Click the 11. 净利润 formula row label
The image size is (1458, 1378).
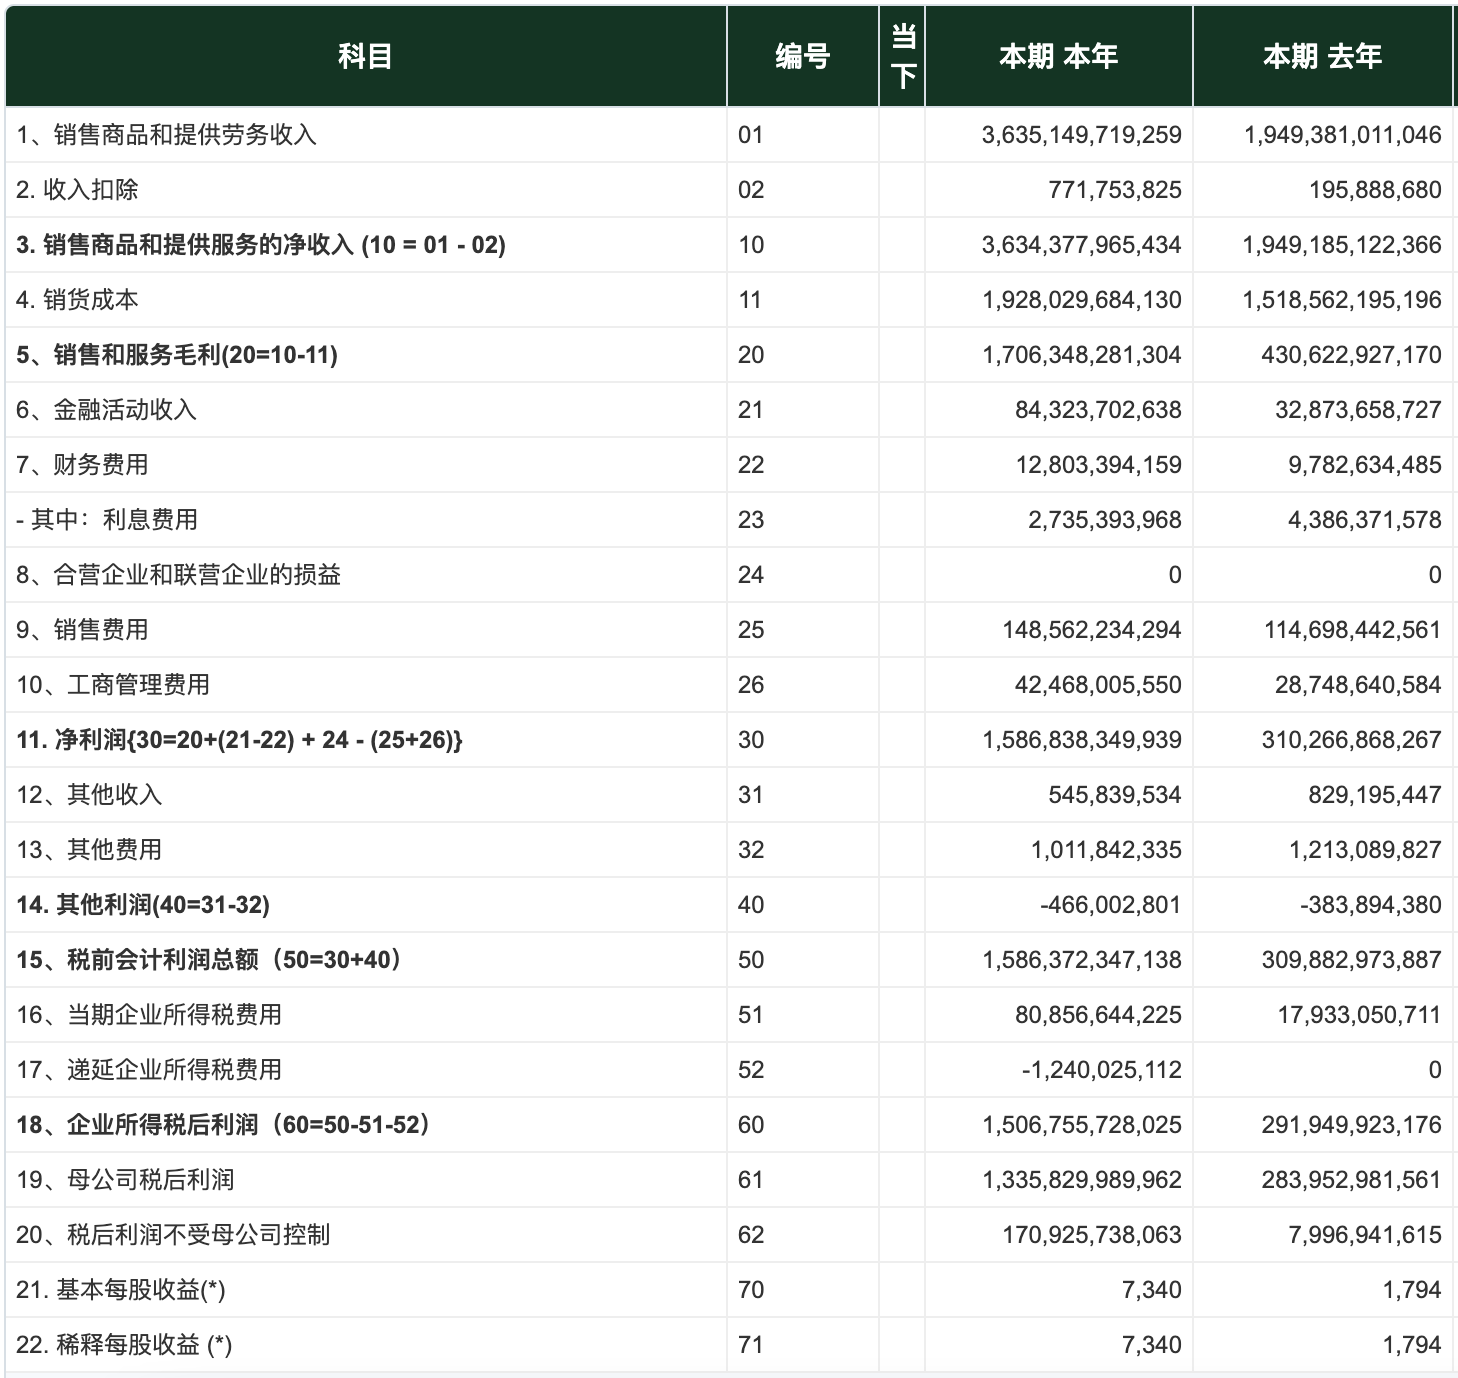coord(239,740)
